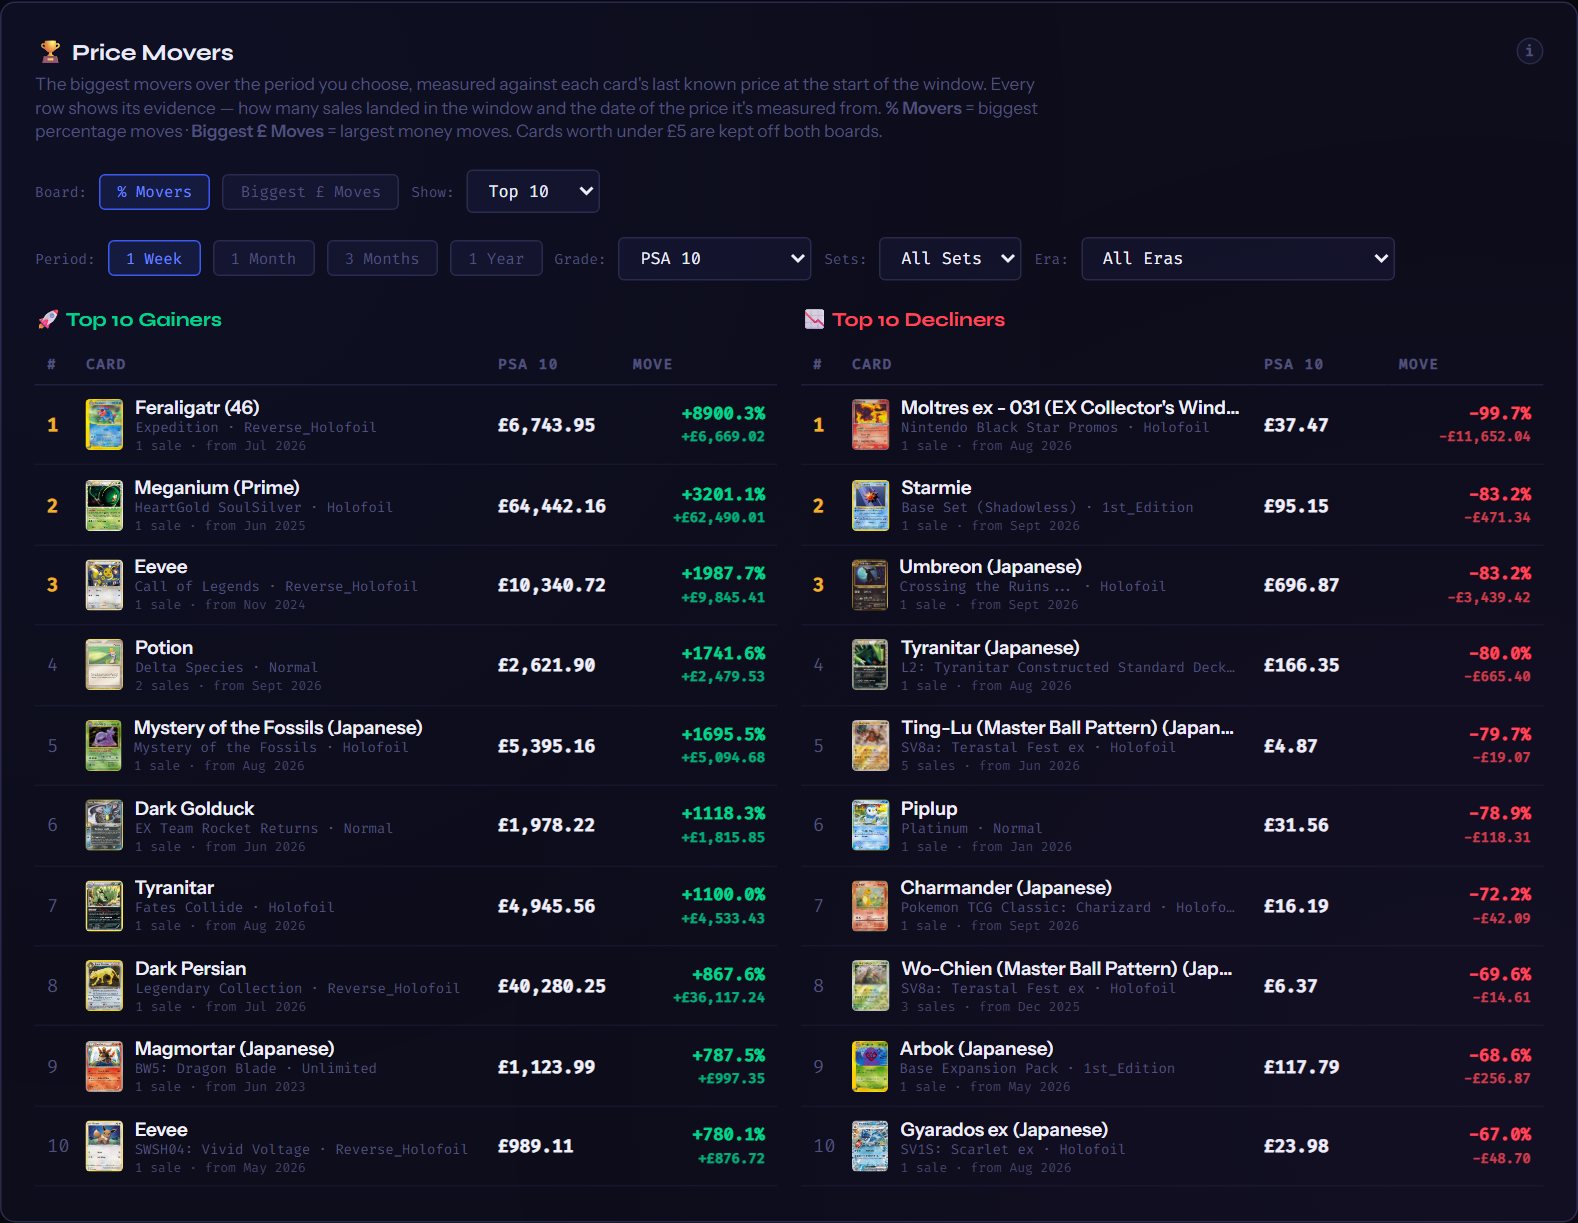Select the 1 Week period

coord(154,258)
